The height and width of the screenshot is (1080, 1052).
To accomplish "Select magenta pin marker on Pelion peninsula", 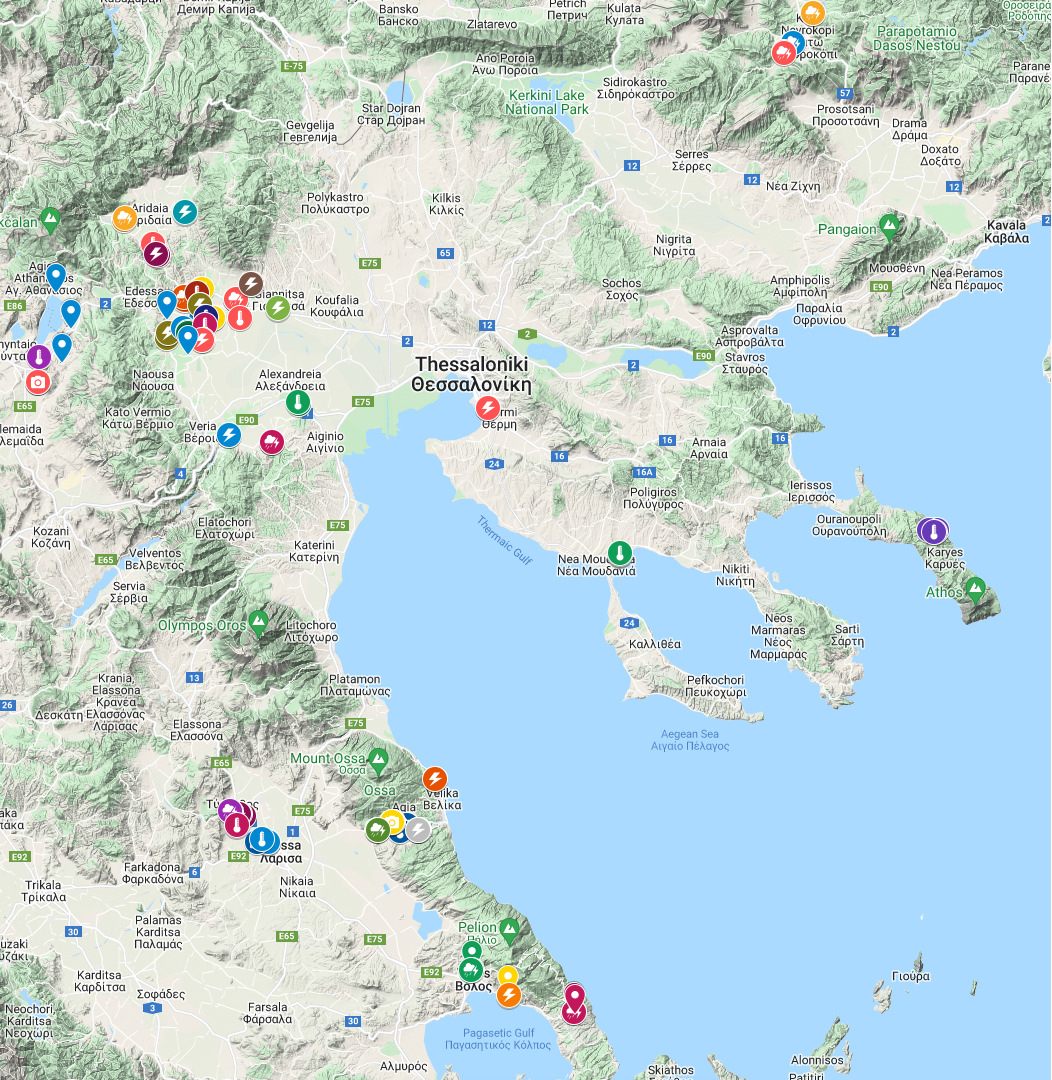I will click(x=575, y=997).
